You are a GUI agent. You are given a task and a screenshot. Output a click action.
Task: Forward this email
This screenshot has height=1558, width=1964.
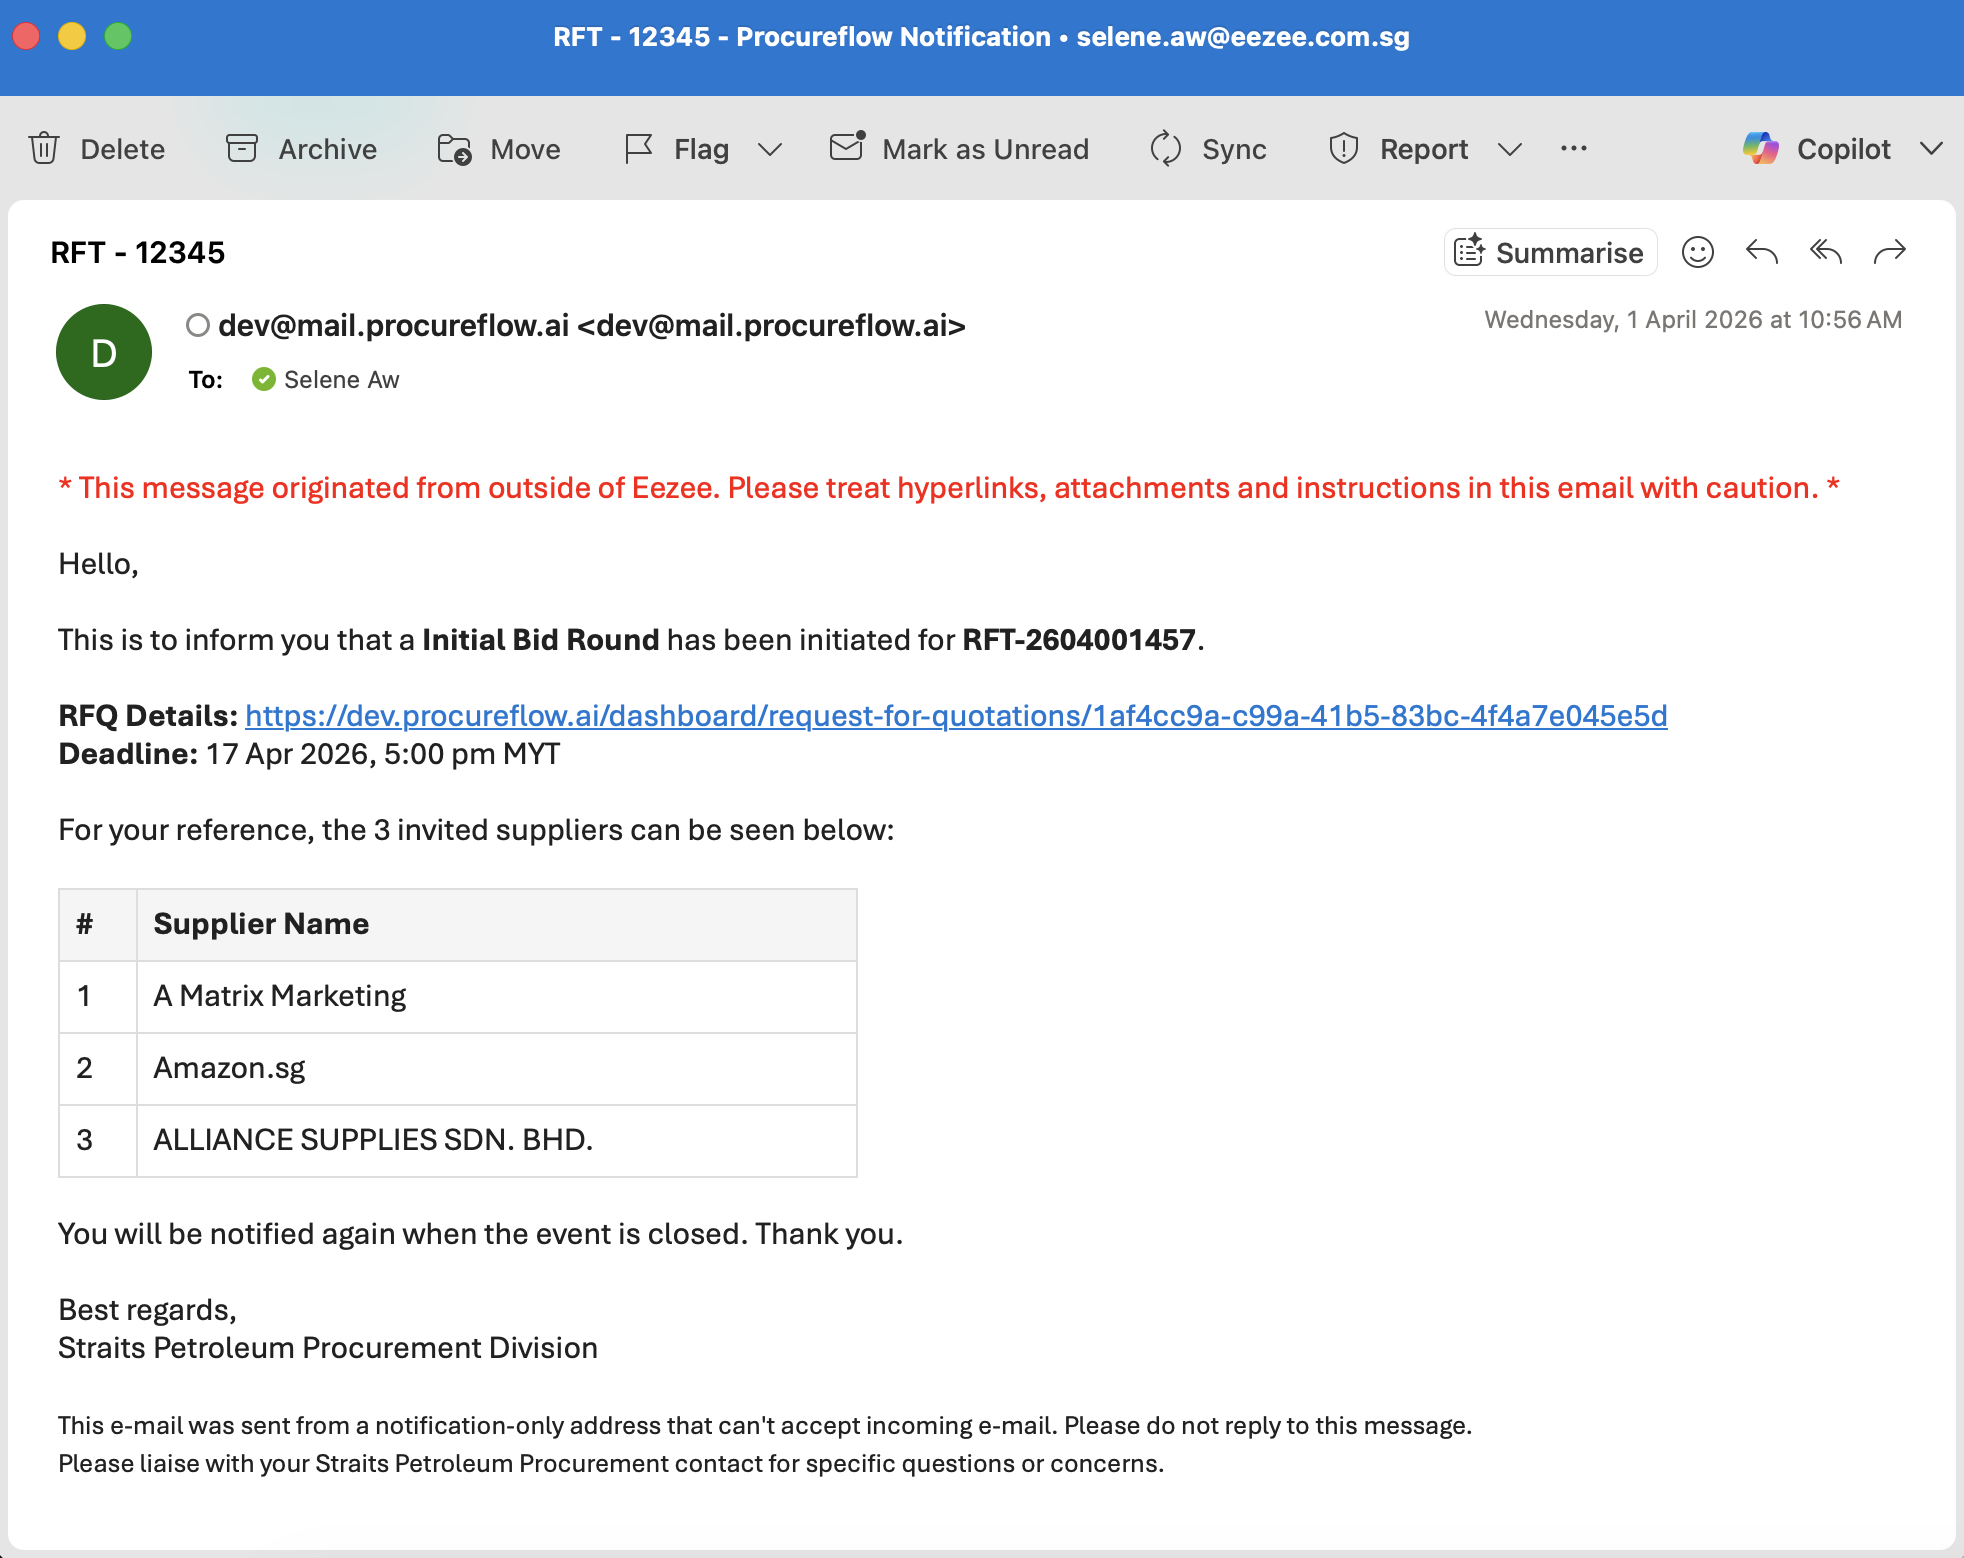pyautogui.click(x=1889, y=252)
